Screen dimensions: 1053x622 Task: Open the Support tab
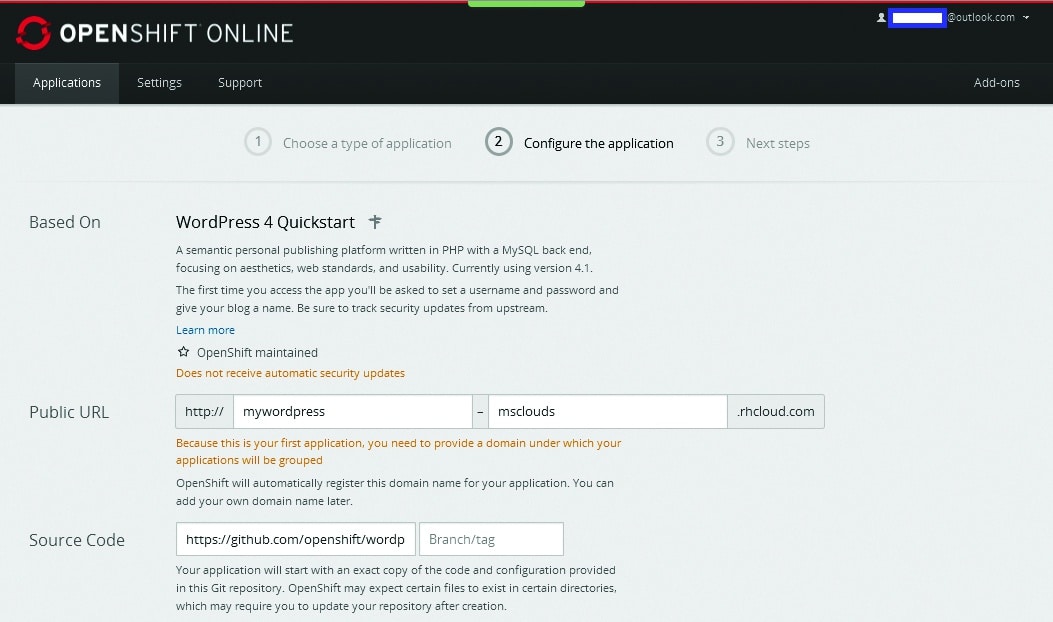(240, 83)
